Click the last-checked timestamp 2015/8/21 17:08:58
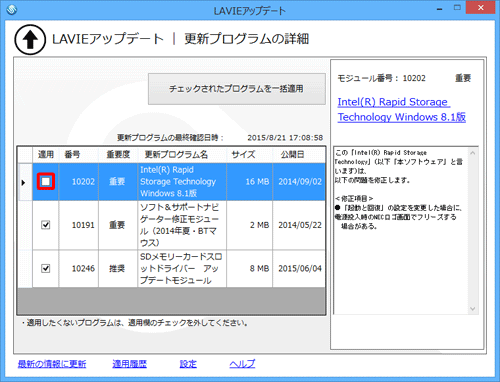 click(285, 138)
